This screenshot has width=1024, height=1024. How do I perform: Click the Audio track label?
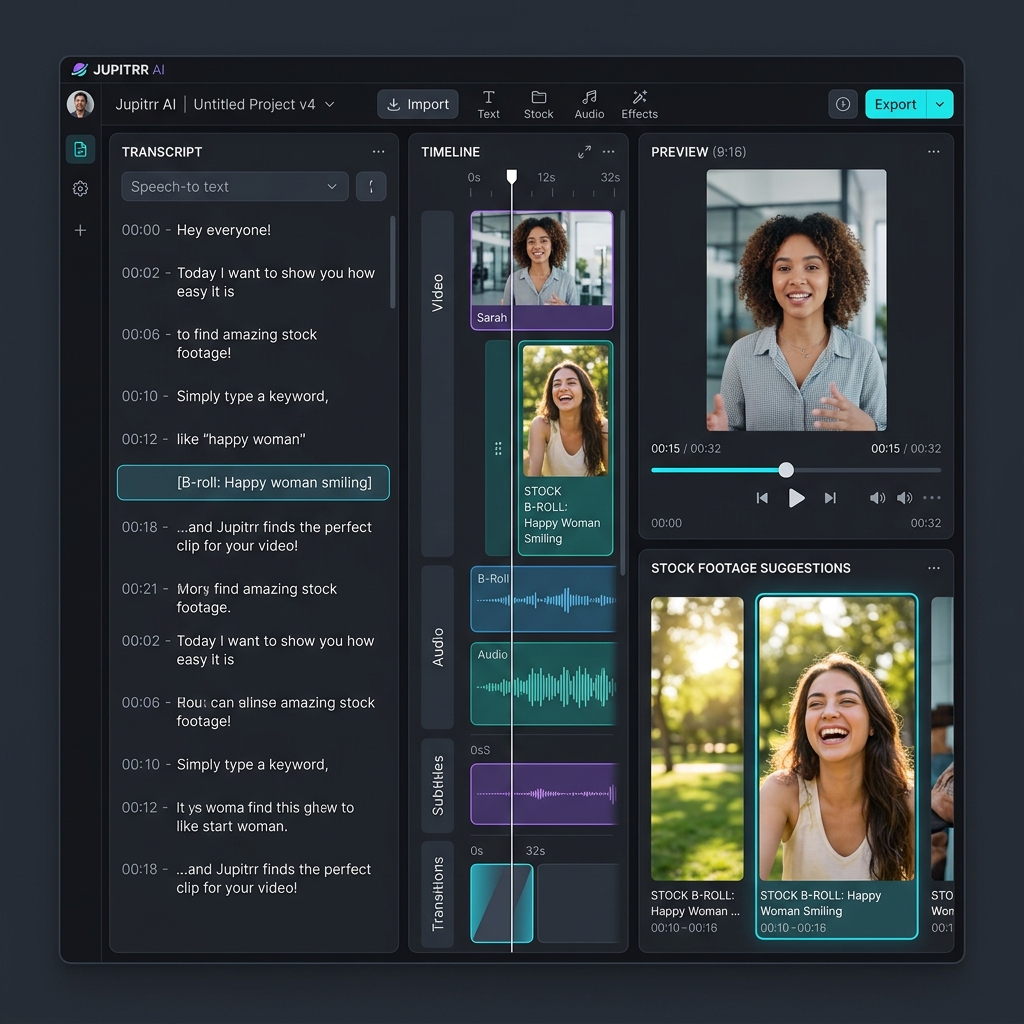(438, 647)
